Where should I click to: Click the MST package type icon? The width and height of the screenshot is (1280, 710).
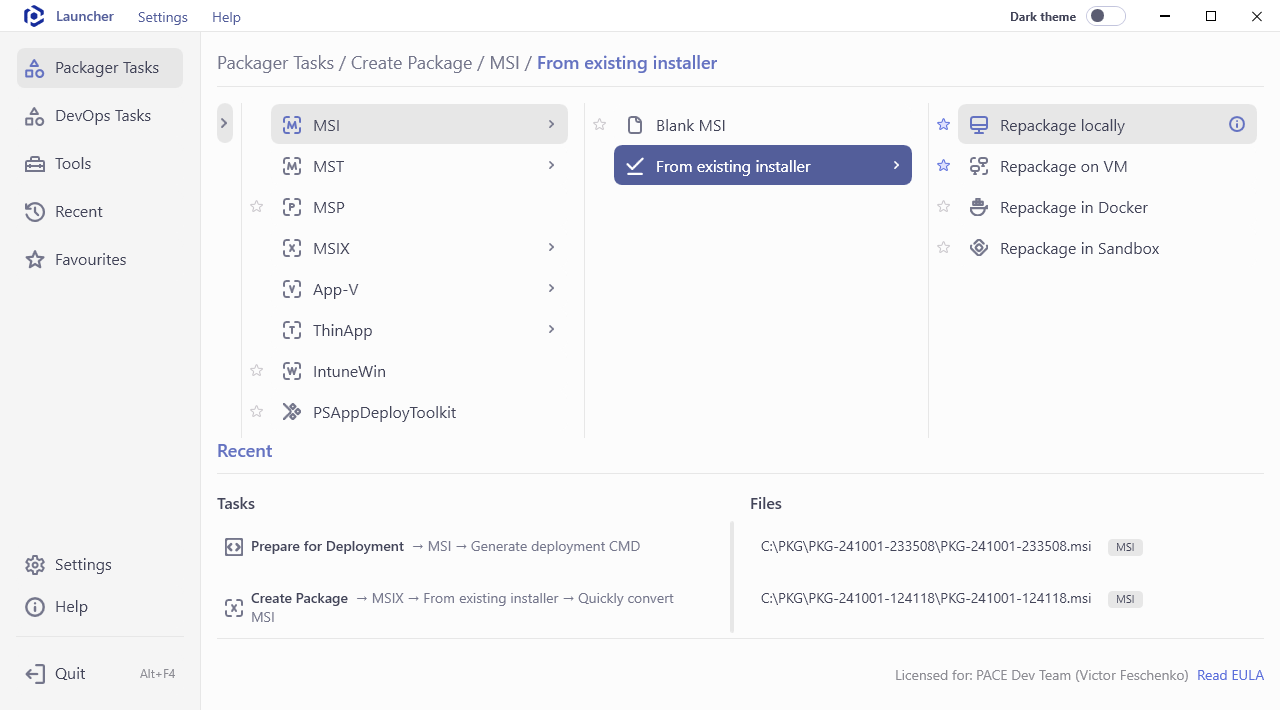tap(292, 166)
